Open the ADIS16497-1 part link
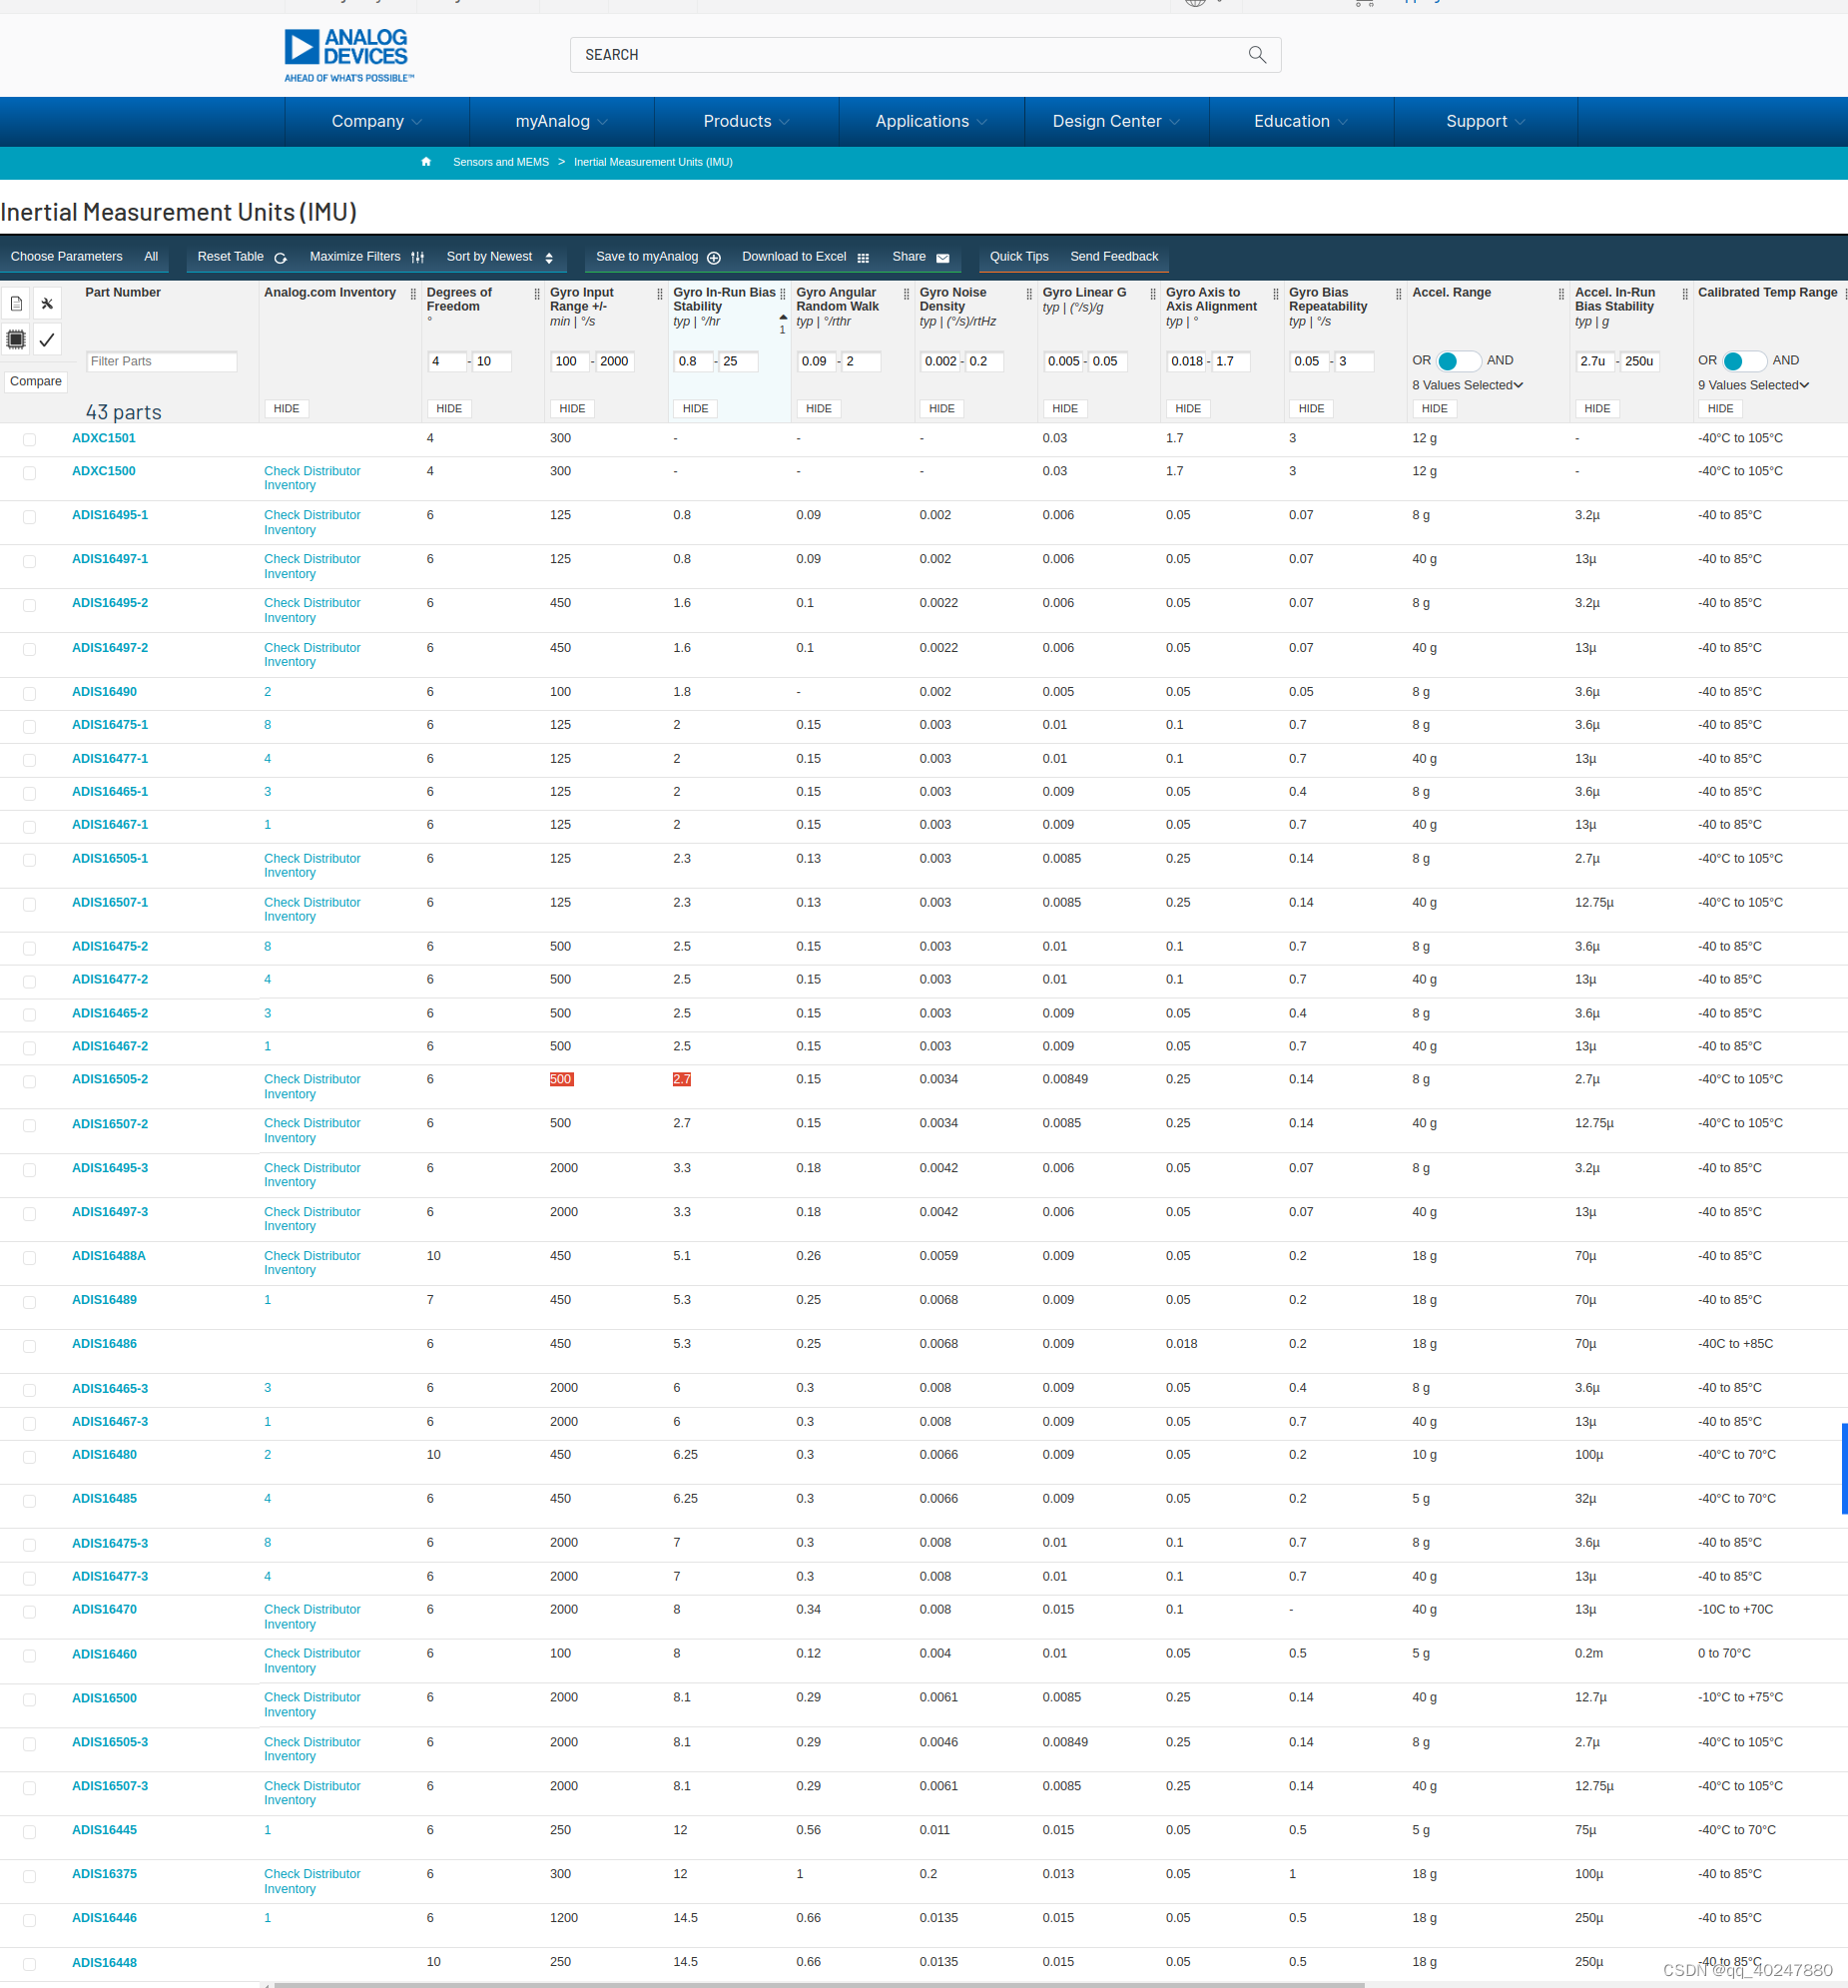Screen dimensions: 1848x1988 click(x=110, y=559)
